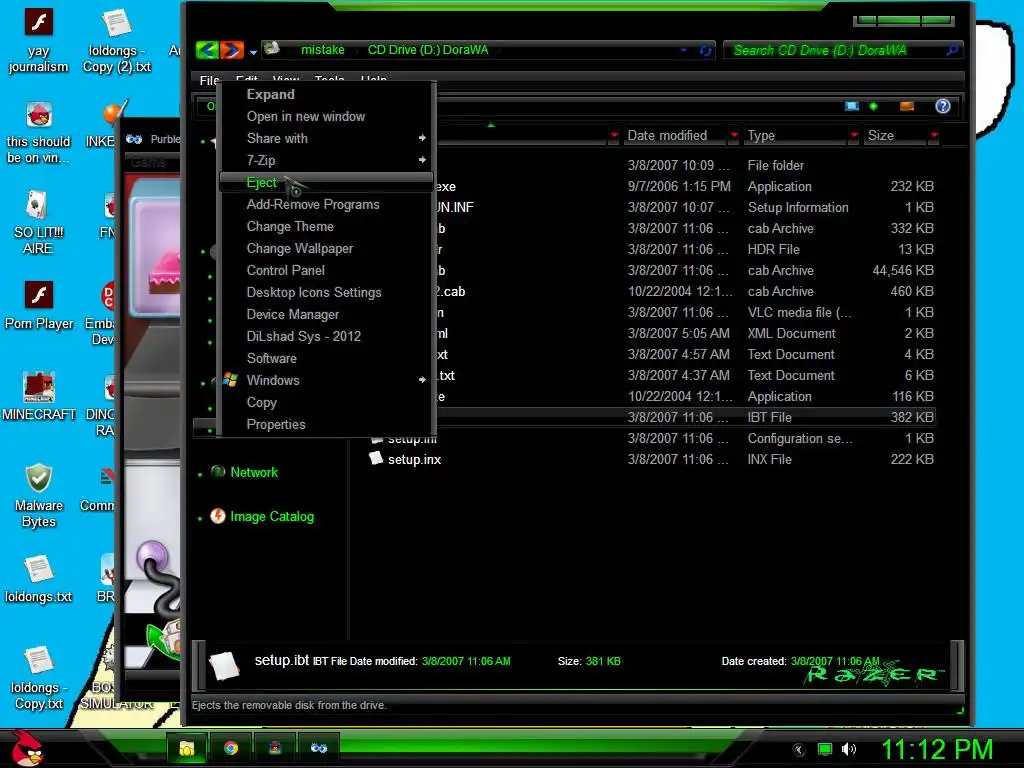
Task: Click DiLshad Sys - 2012 entry
Action: click(326, 336)
